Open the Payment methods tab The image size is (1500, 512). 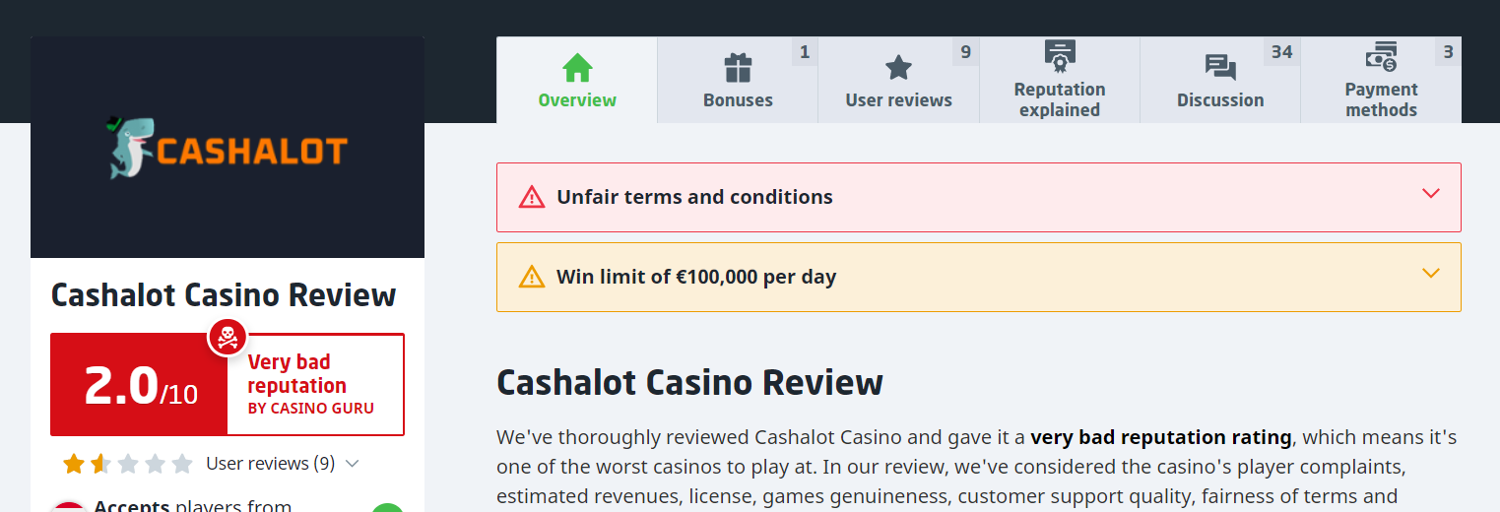pyautogui.click(x=1381, y=80)
